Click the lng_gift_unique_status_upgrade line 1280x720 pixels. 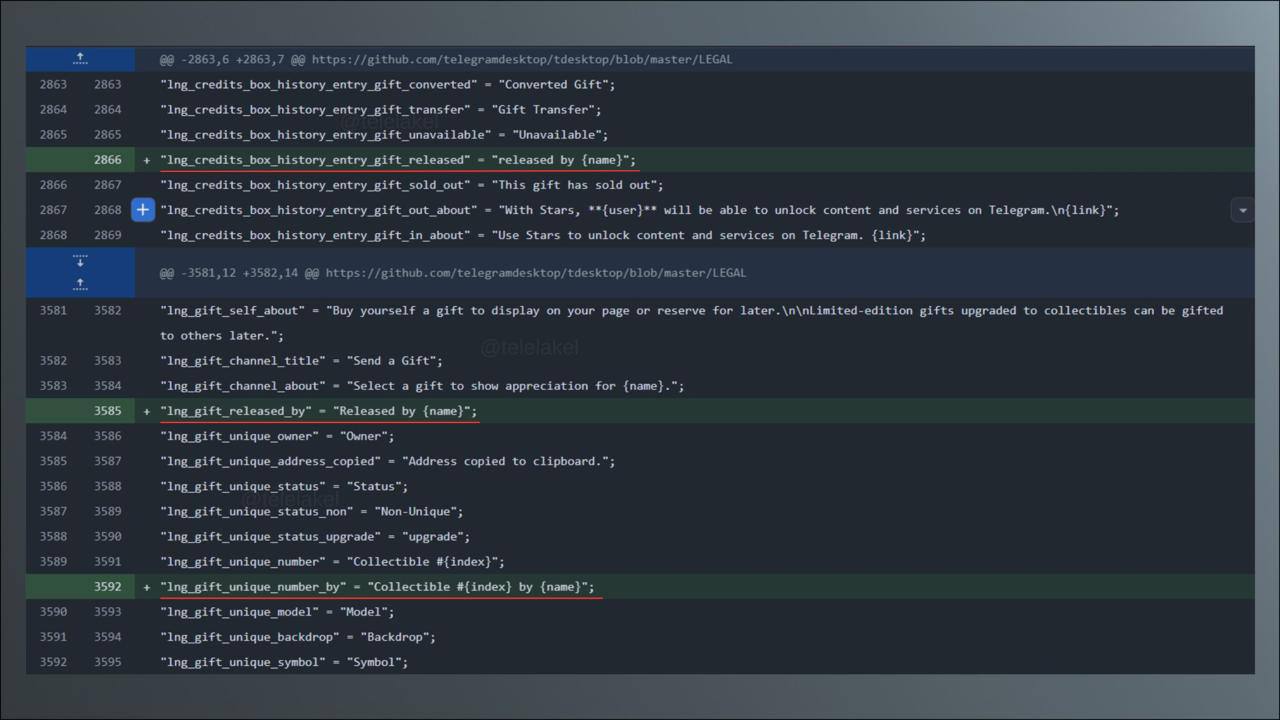click(x=315, y=537)
